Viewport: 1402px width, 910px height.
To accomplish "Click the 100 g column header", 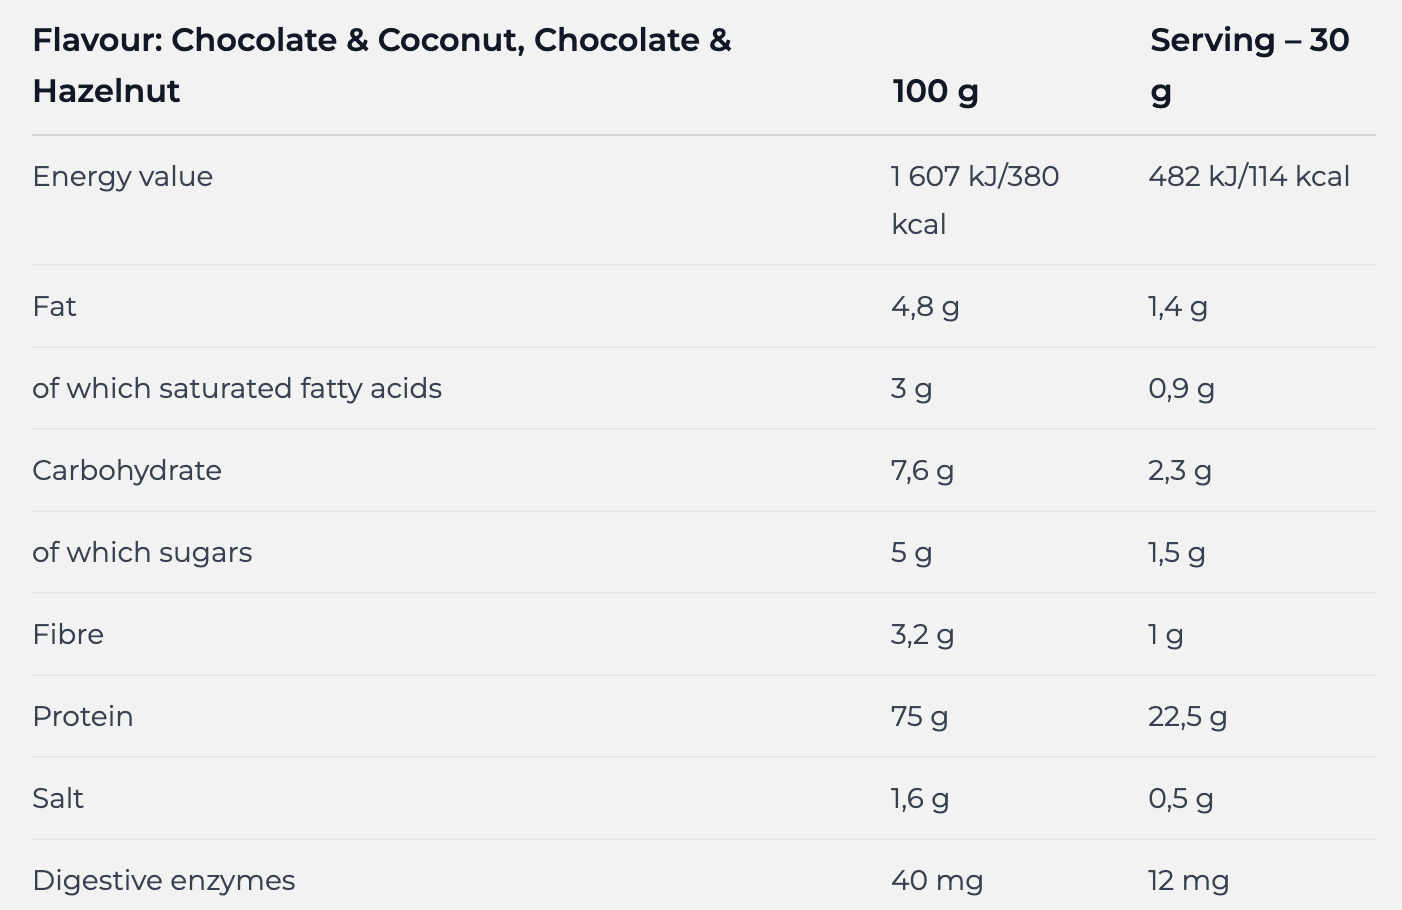I will 935,91.
